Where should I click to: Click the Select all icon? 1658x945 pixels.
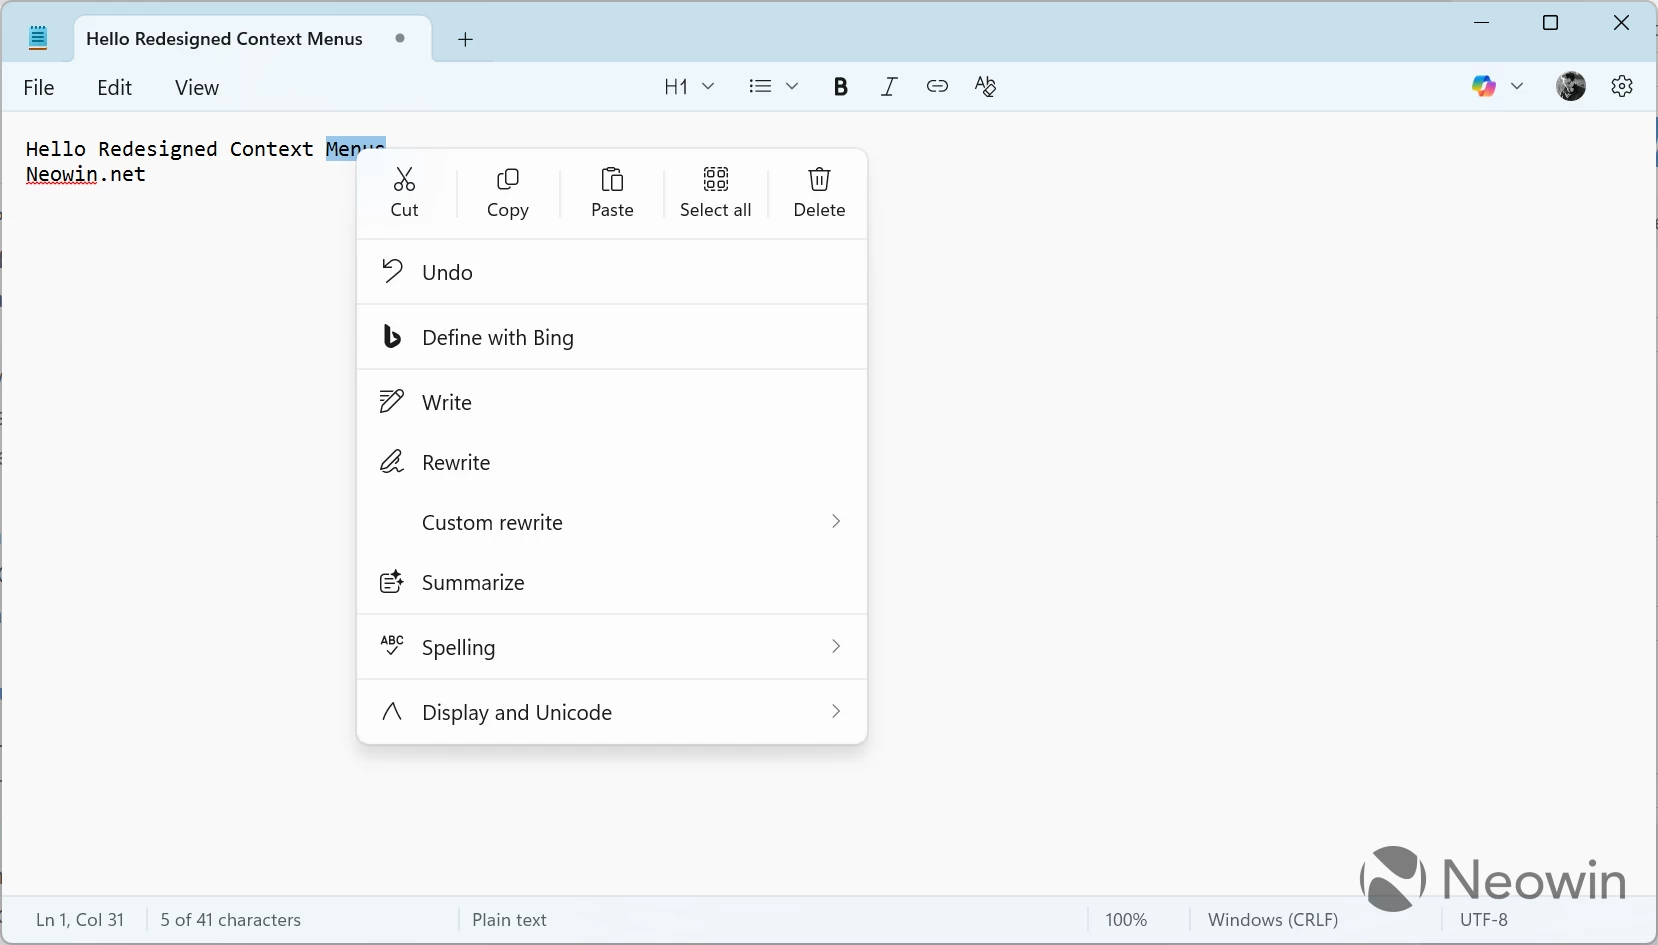(x=715, y=180)
